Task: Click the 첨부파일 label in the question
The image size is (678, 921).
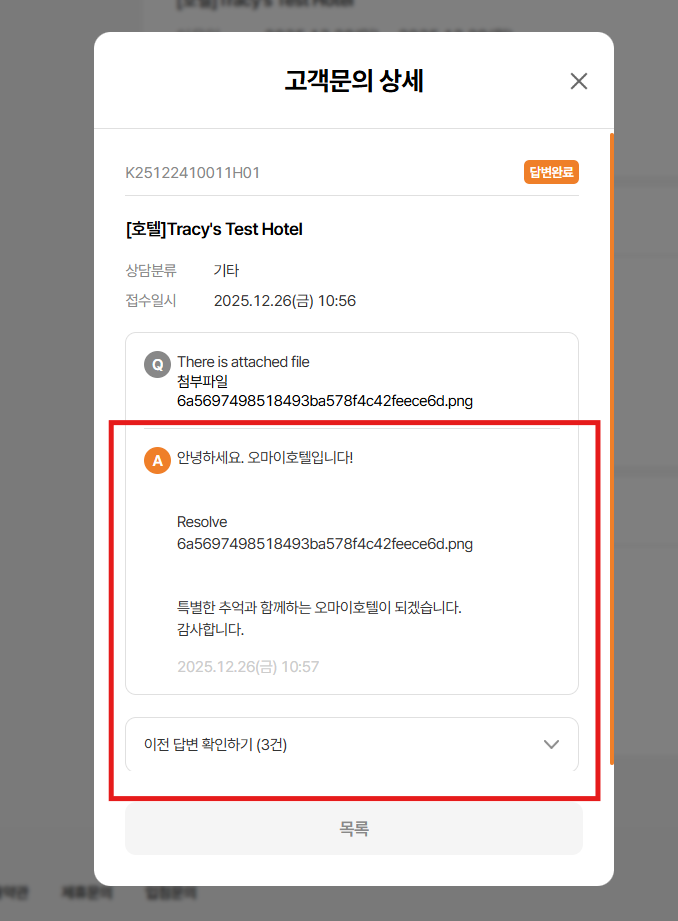Action: click(x=202, y=381)
